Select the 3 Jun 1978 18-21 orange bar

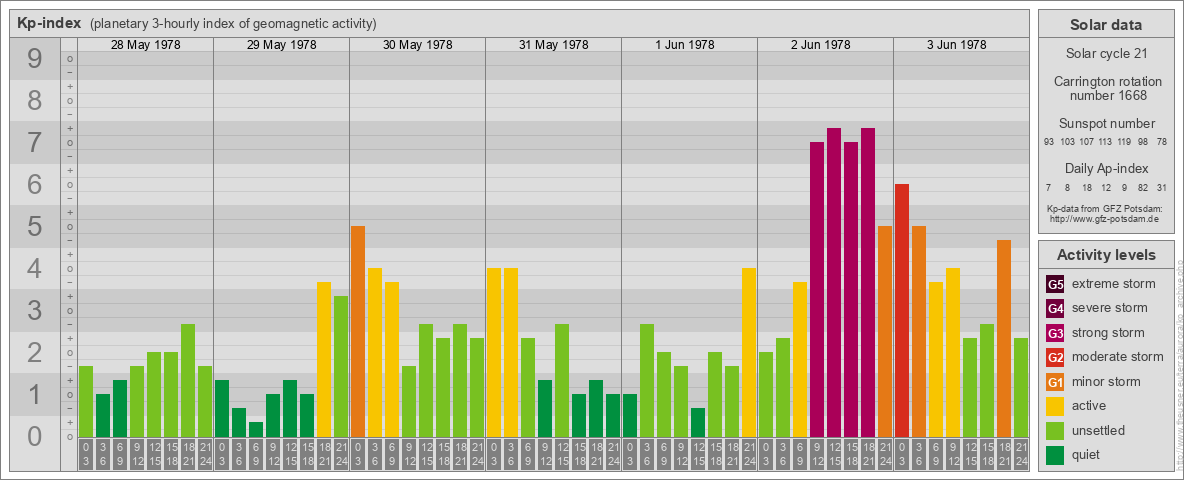[x=1004, y=338]
